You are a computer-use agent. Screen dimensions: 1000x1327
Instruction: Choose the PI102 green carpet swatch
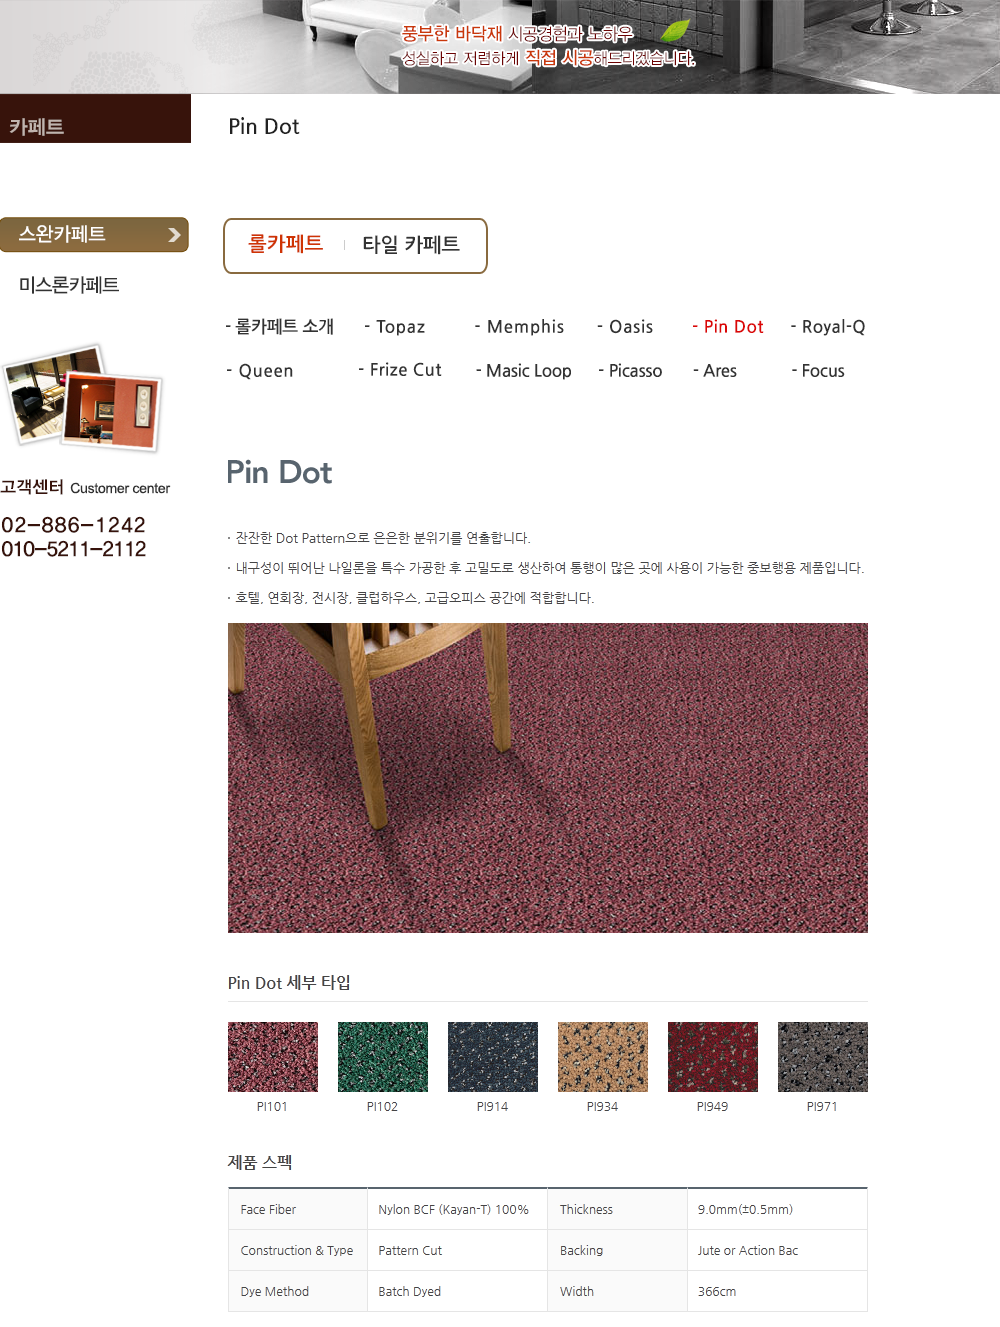(383, 1057)
